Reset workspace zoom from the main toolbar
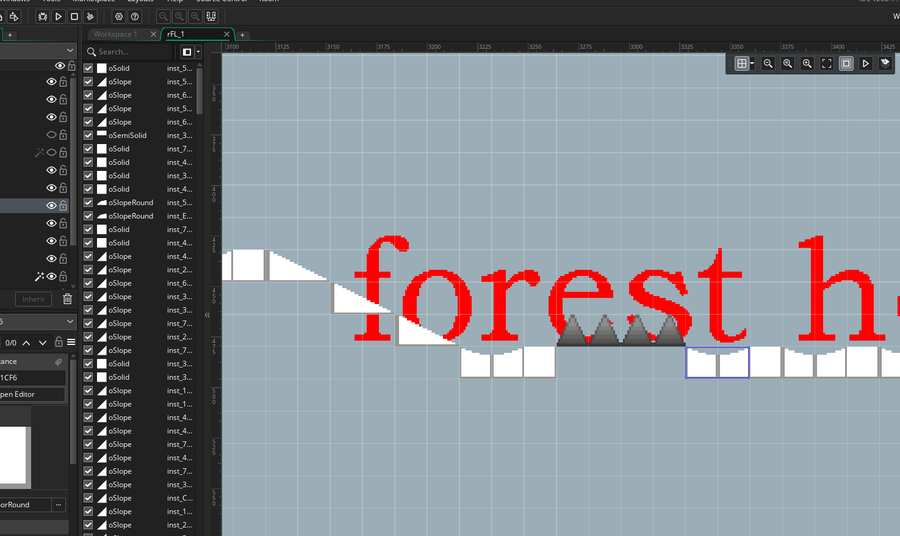The width and height of the screenshot is (900, 536). (179, 17)
